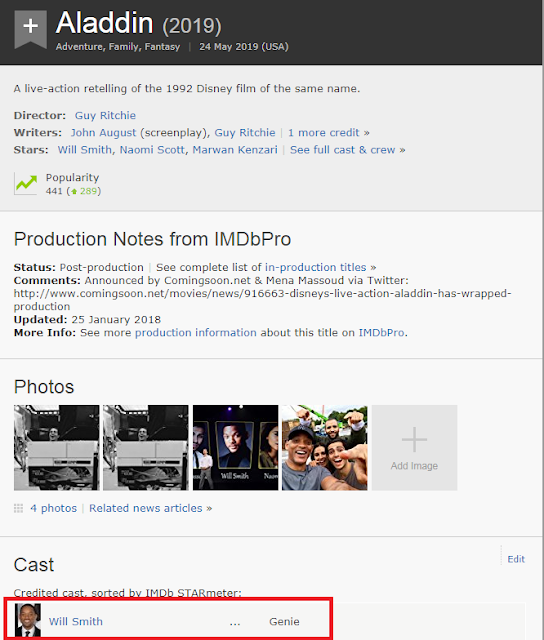The image size is (544, 640).
Task: Click the 24 May 2019 (USA) release date
Action: coord(244,47)
